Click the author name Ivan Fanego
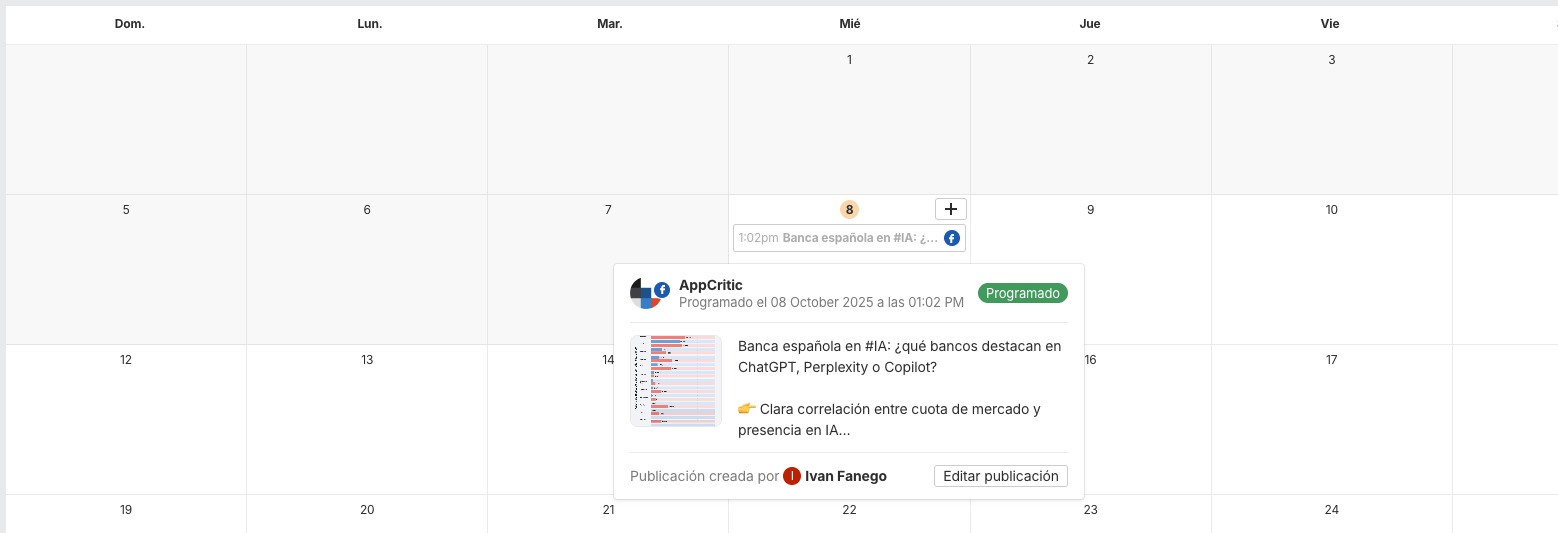Image resolution: width=1558 pixels, height=533 pixels. pyautogui.click(x=845, y=476)
